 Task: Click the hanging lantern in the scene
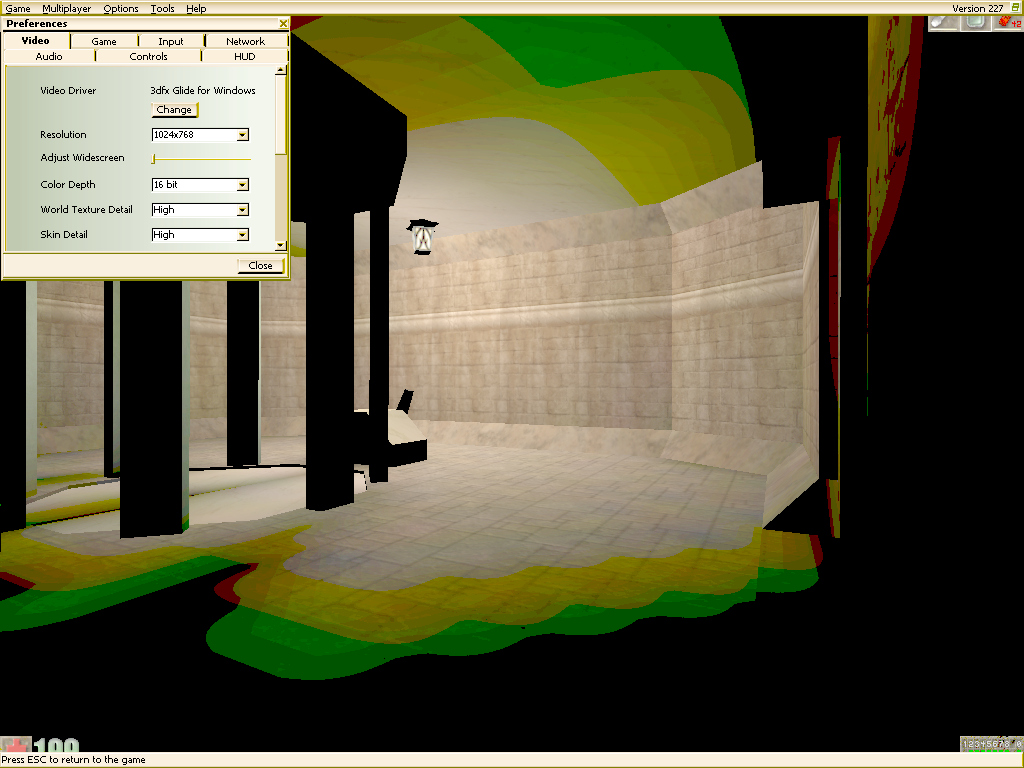[423, 237]
